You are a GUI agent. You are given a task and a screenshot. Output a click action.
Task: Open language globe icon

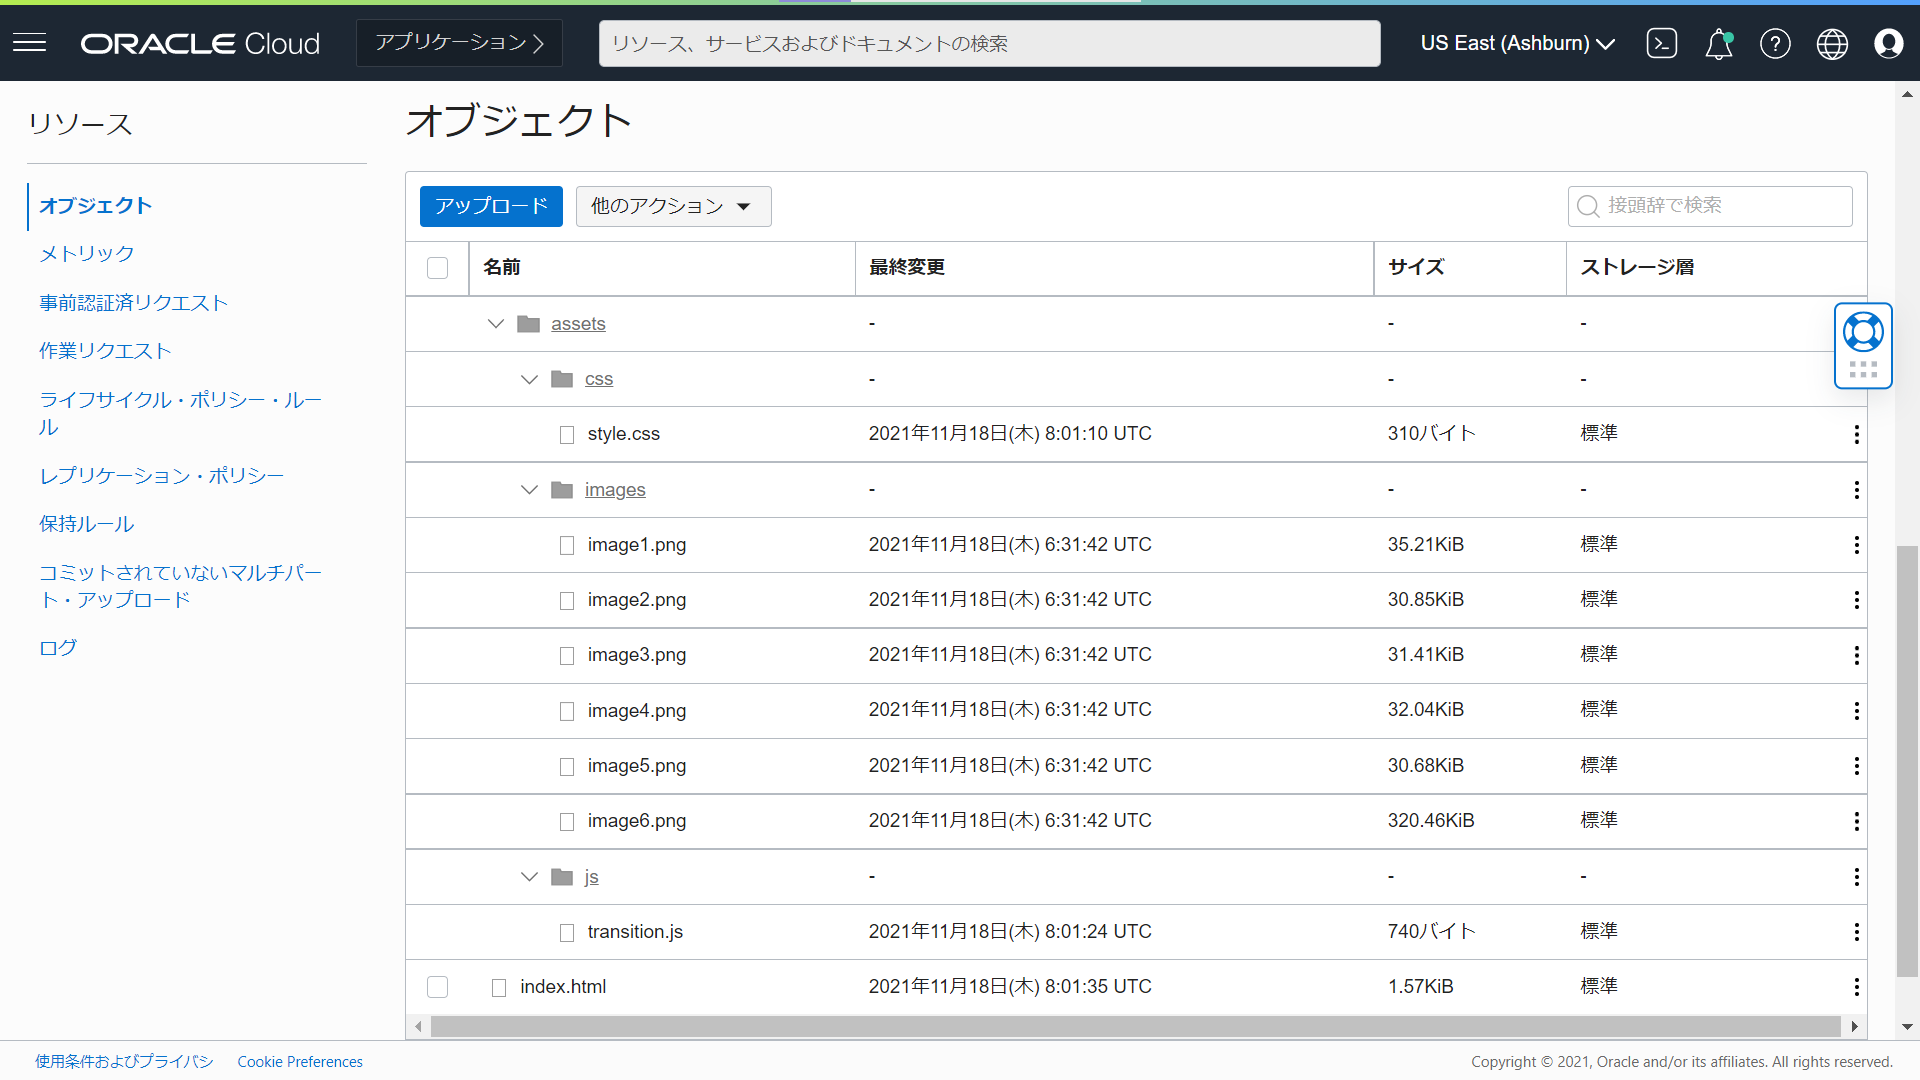[x=1832, y=43]
